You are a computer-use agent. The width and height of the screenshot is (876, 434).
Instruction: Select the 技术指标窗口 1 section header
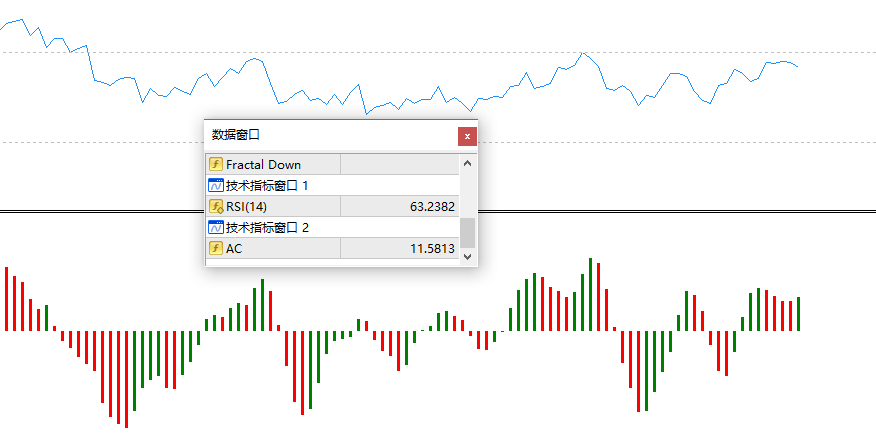(267, 185)
